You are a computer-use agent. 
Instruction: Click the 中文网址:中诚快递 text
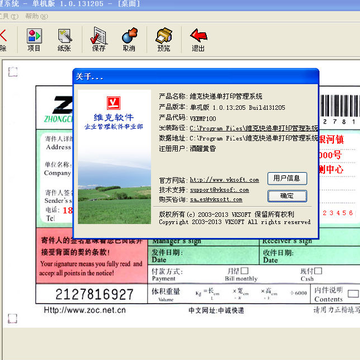point(216,310)
